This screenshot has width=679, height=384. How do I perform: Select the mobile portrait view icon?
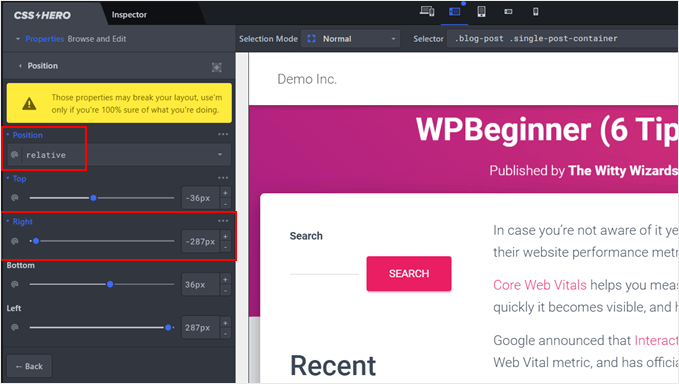[536, 12]
